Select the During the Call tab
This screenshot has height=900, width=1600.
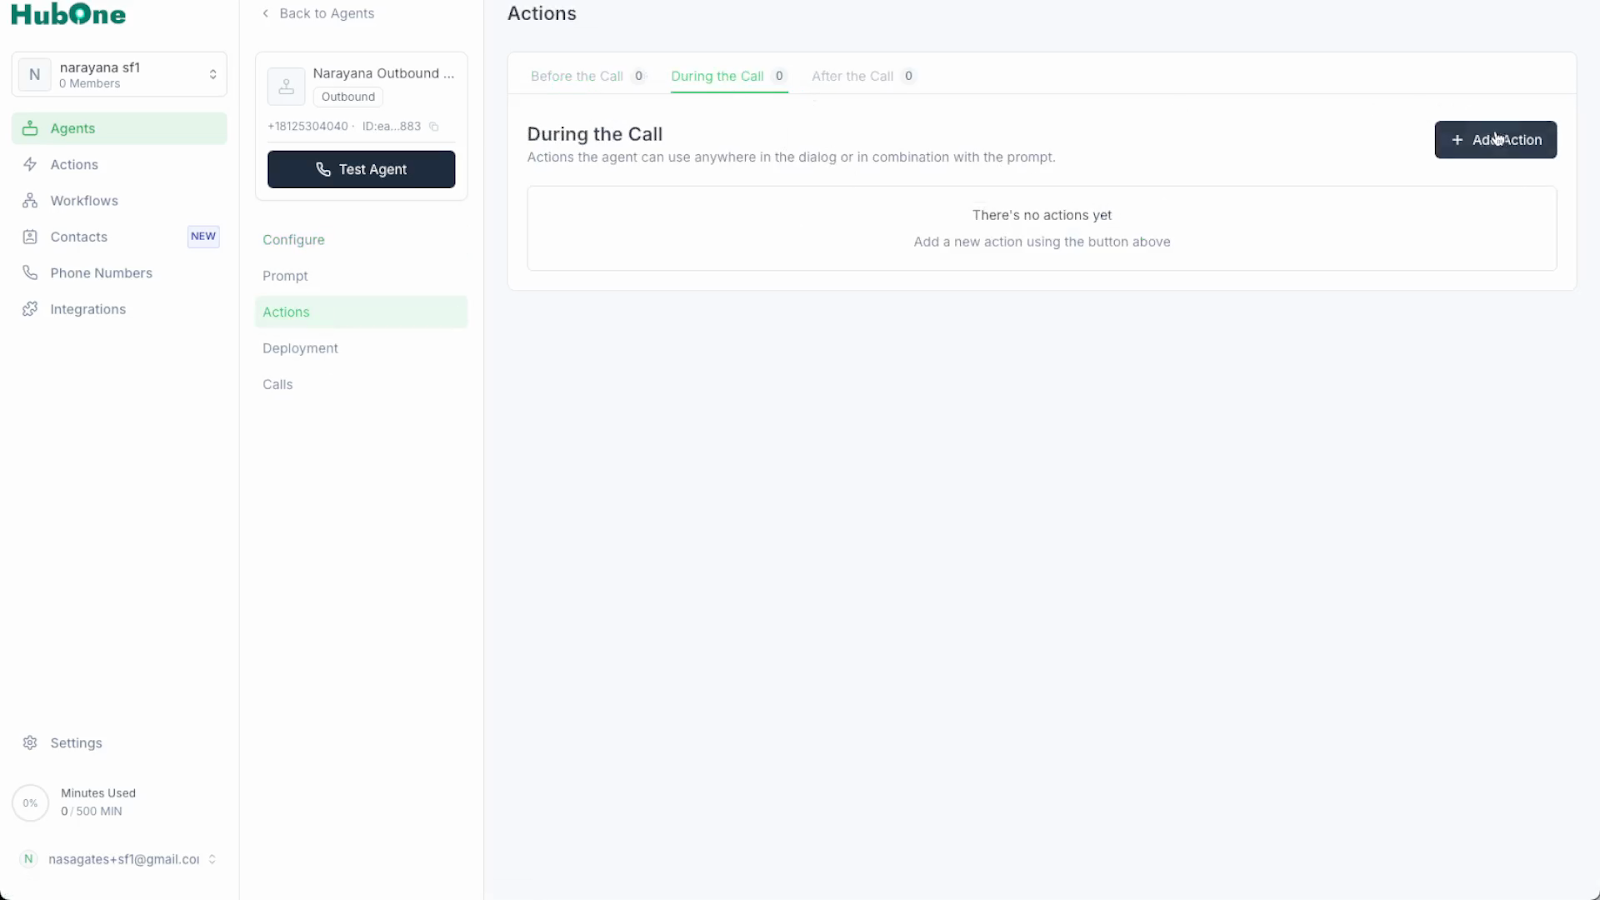[729, 76]
